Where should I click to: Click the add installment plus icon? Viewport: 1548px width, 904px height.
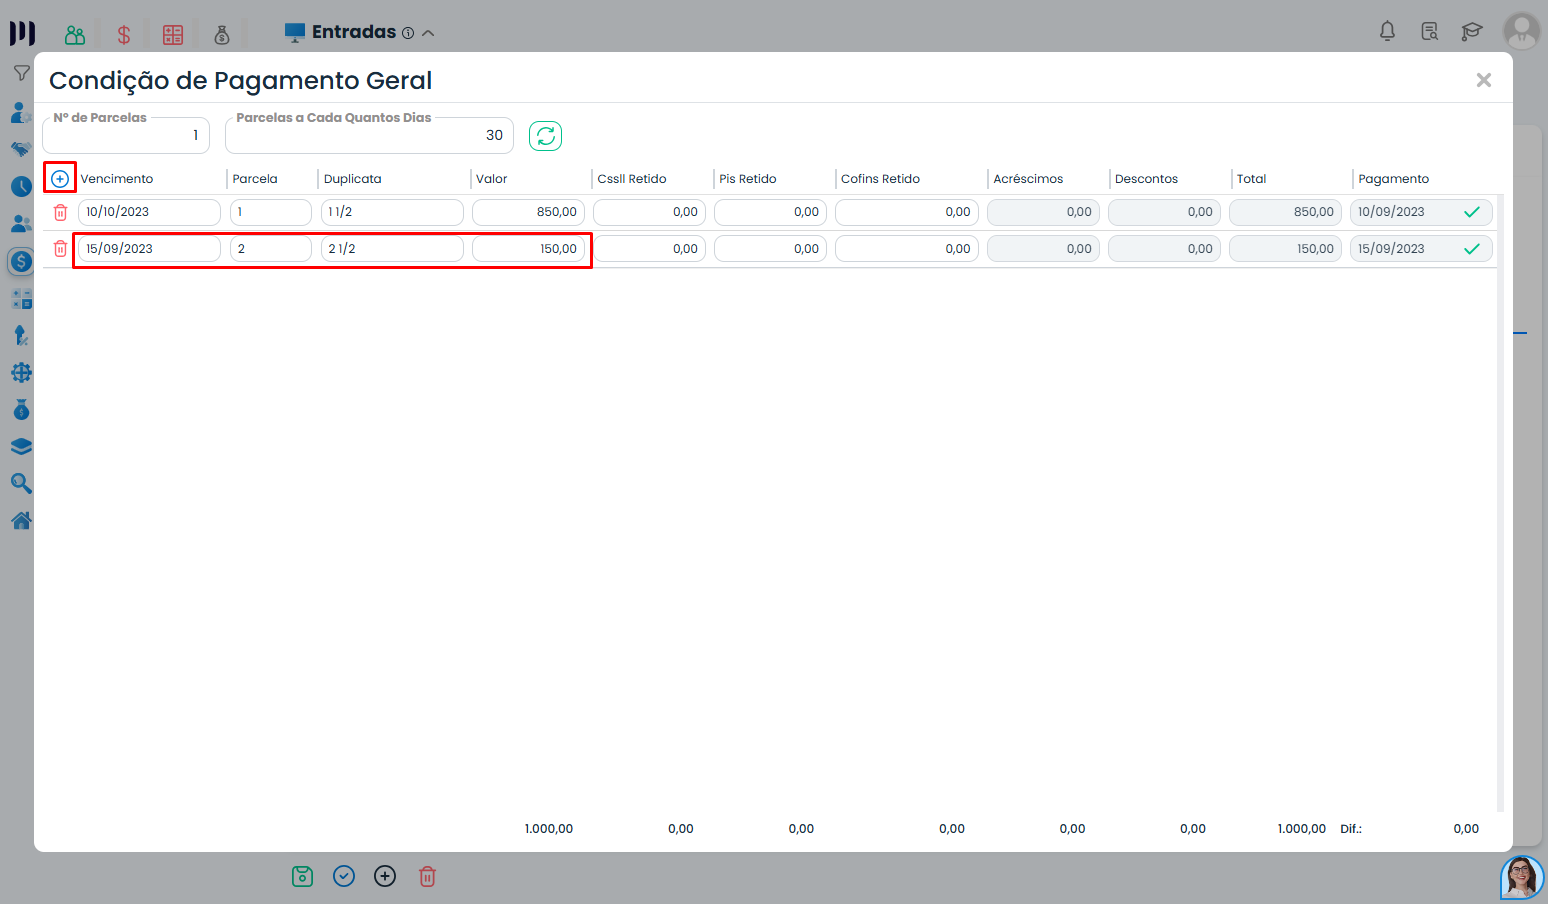point(60,179)
